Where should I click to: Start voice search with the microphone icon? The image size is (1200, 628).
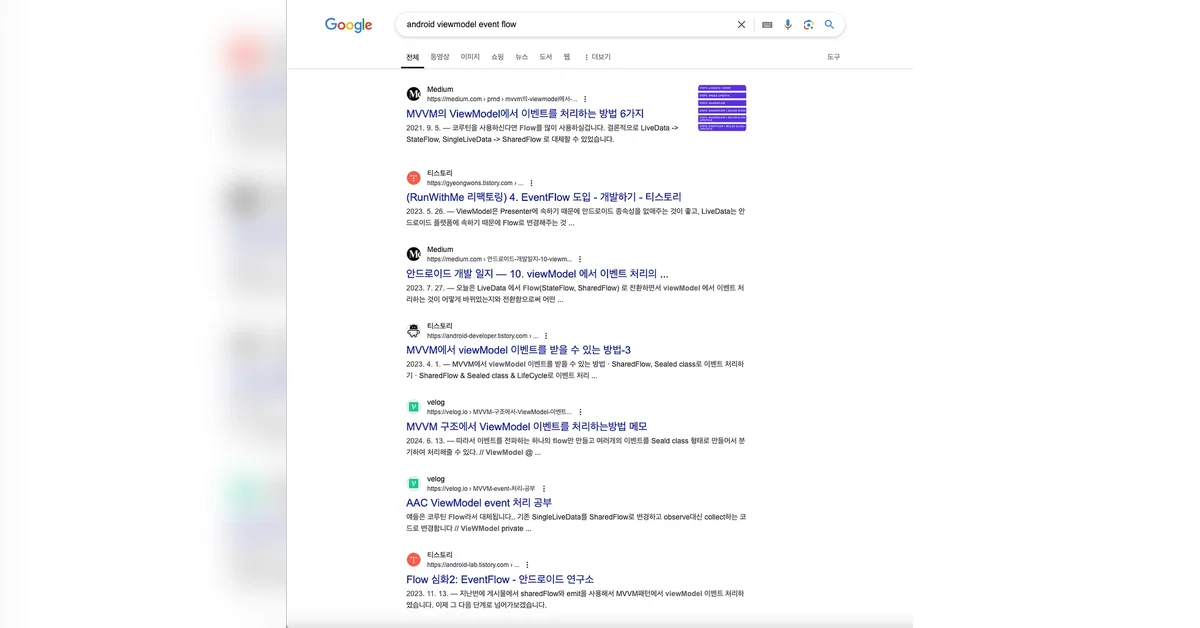click(788, 24)
